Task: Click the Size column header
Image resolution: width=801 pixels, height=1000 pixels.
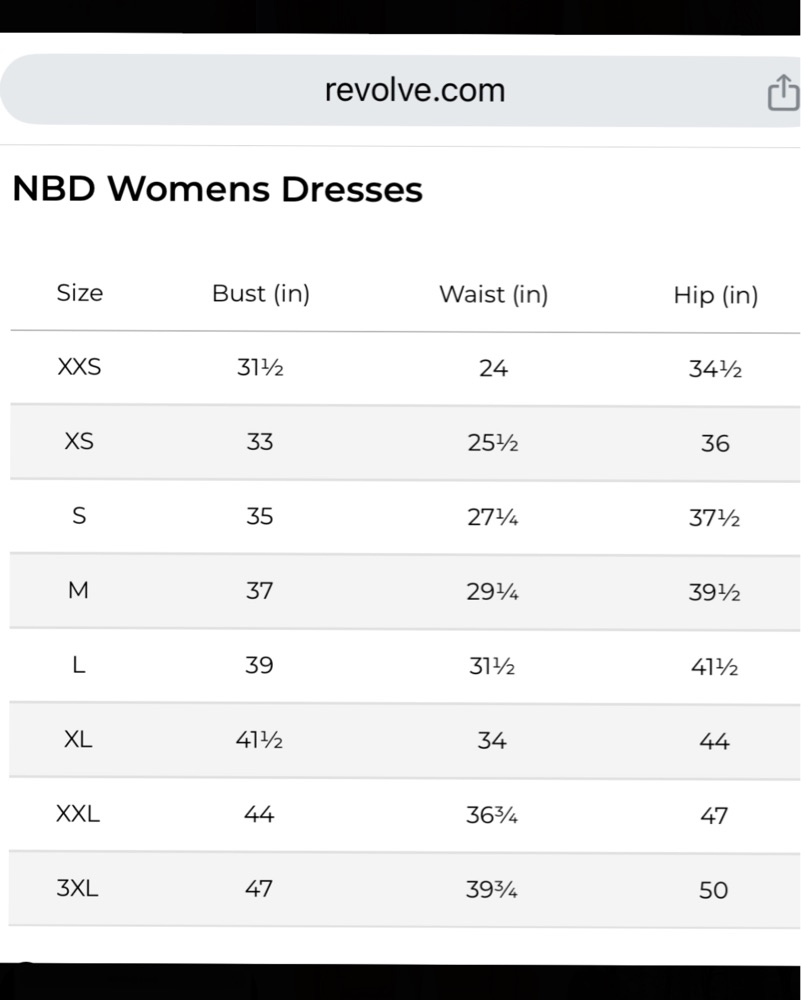Action: pyautogui.click(x=80, y=293)
